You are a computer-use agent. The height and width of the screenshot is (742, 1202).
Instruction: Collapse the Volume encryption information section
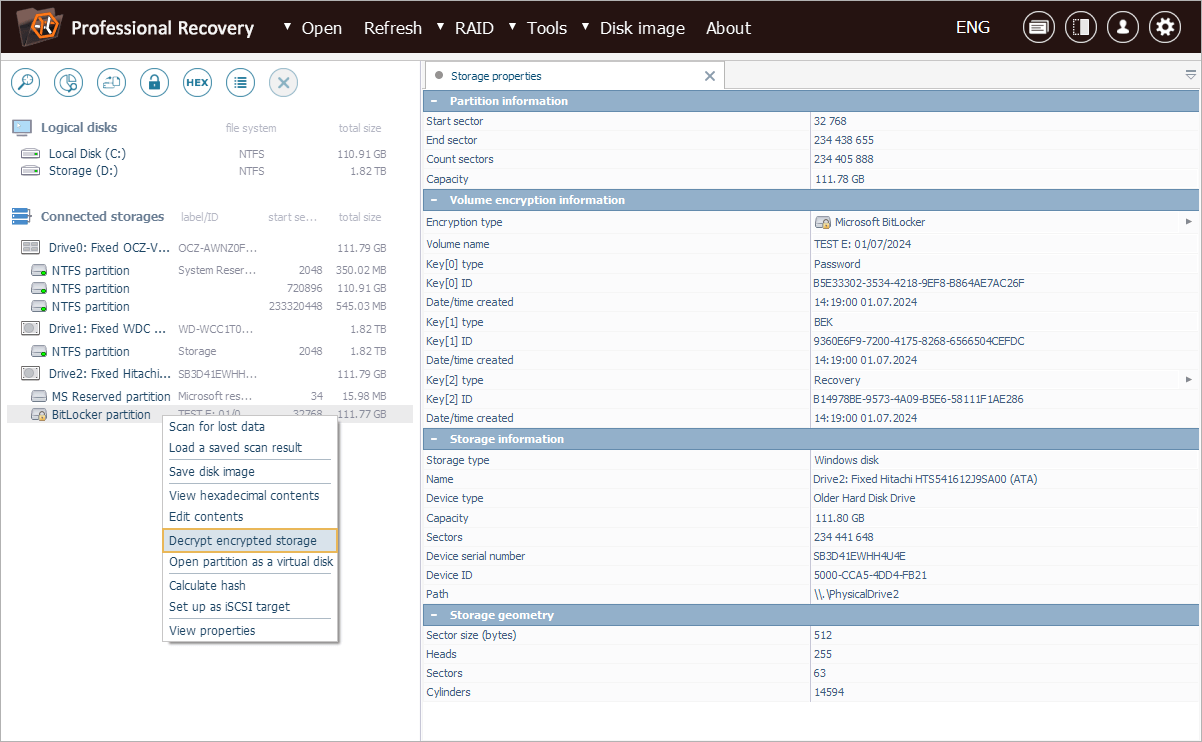point(434,200)
